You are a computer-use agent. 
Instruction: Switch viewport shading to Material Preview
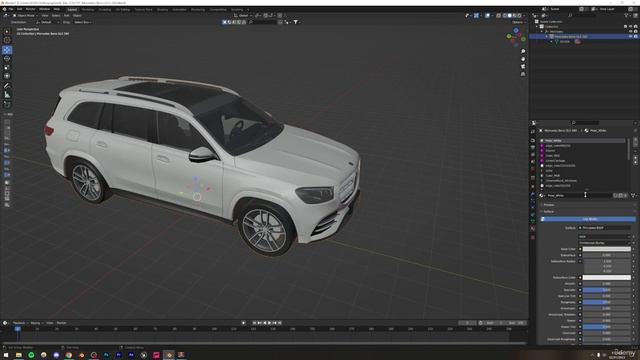coord(514,16)
